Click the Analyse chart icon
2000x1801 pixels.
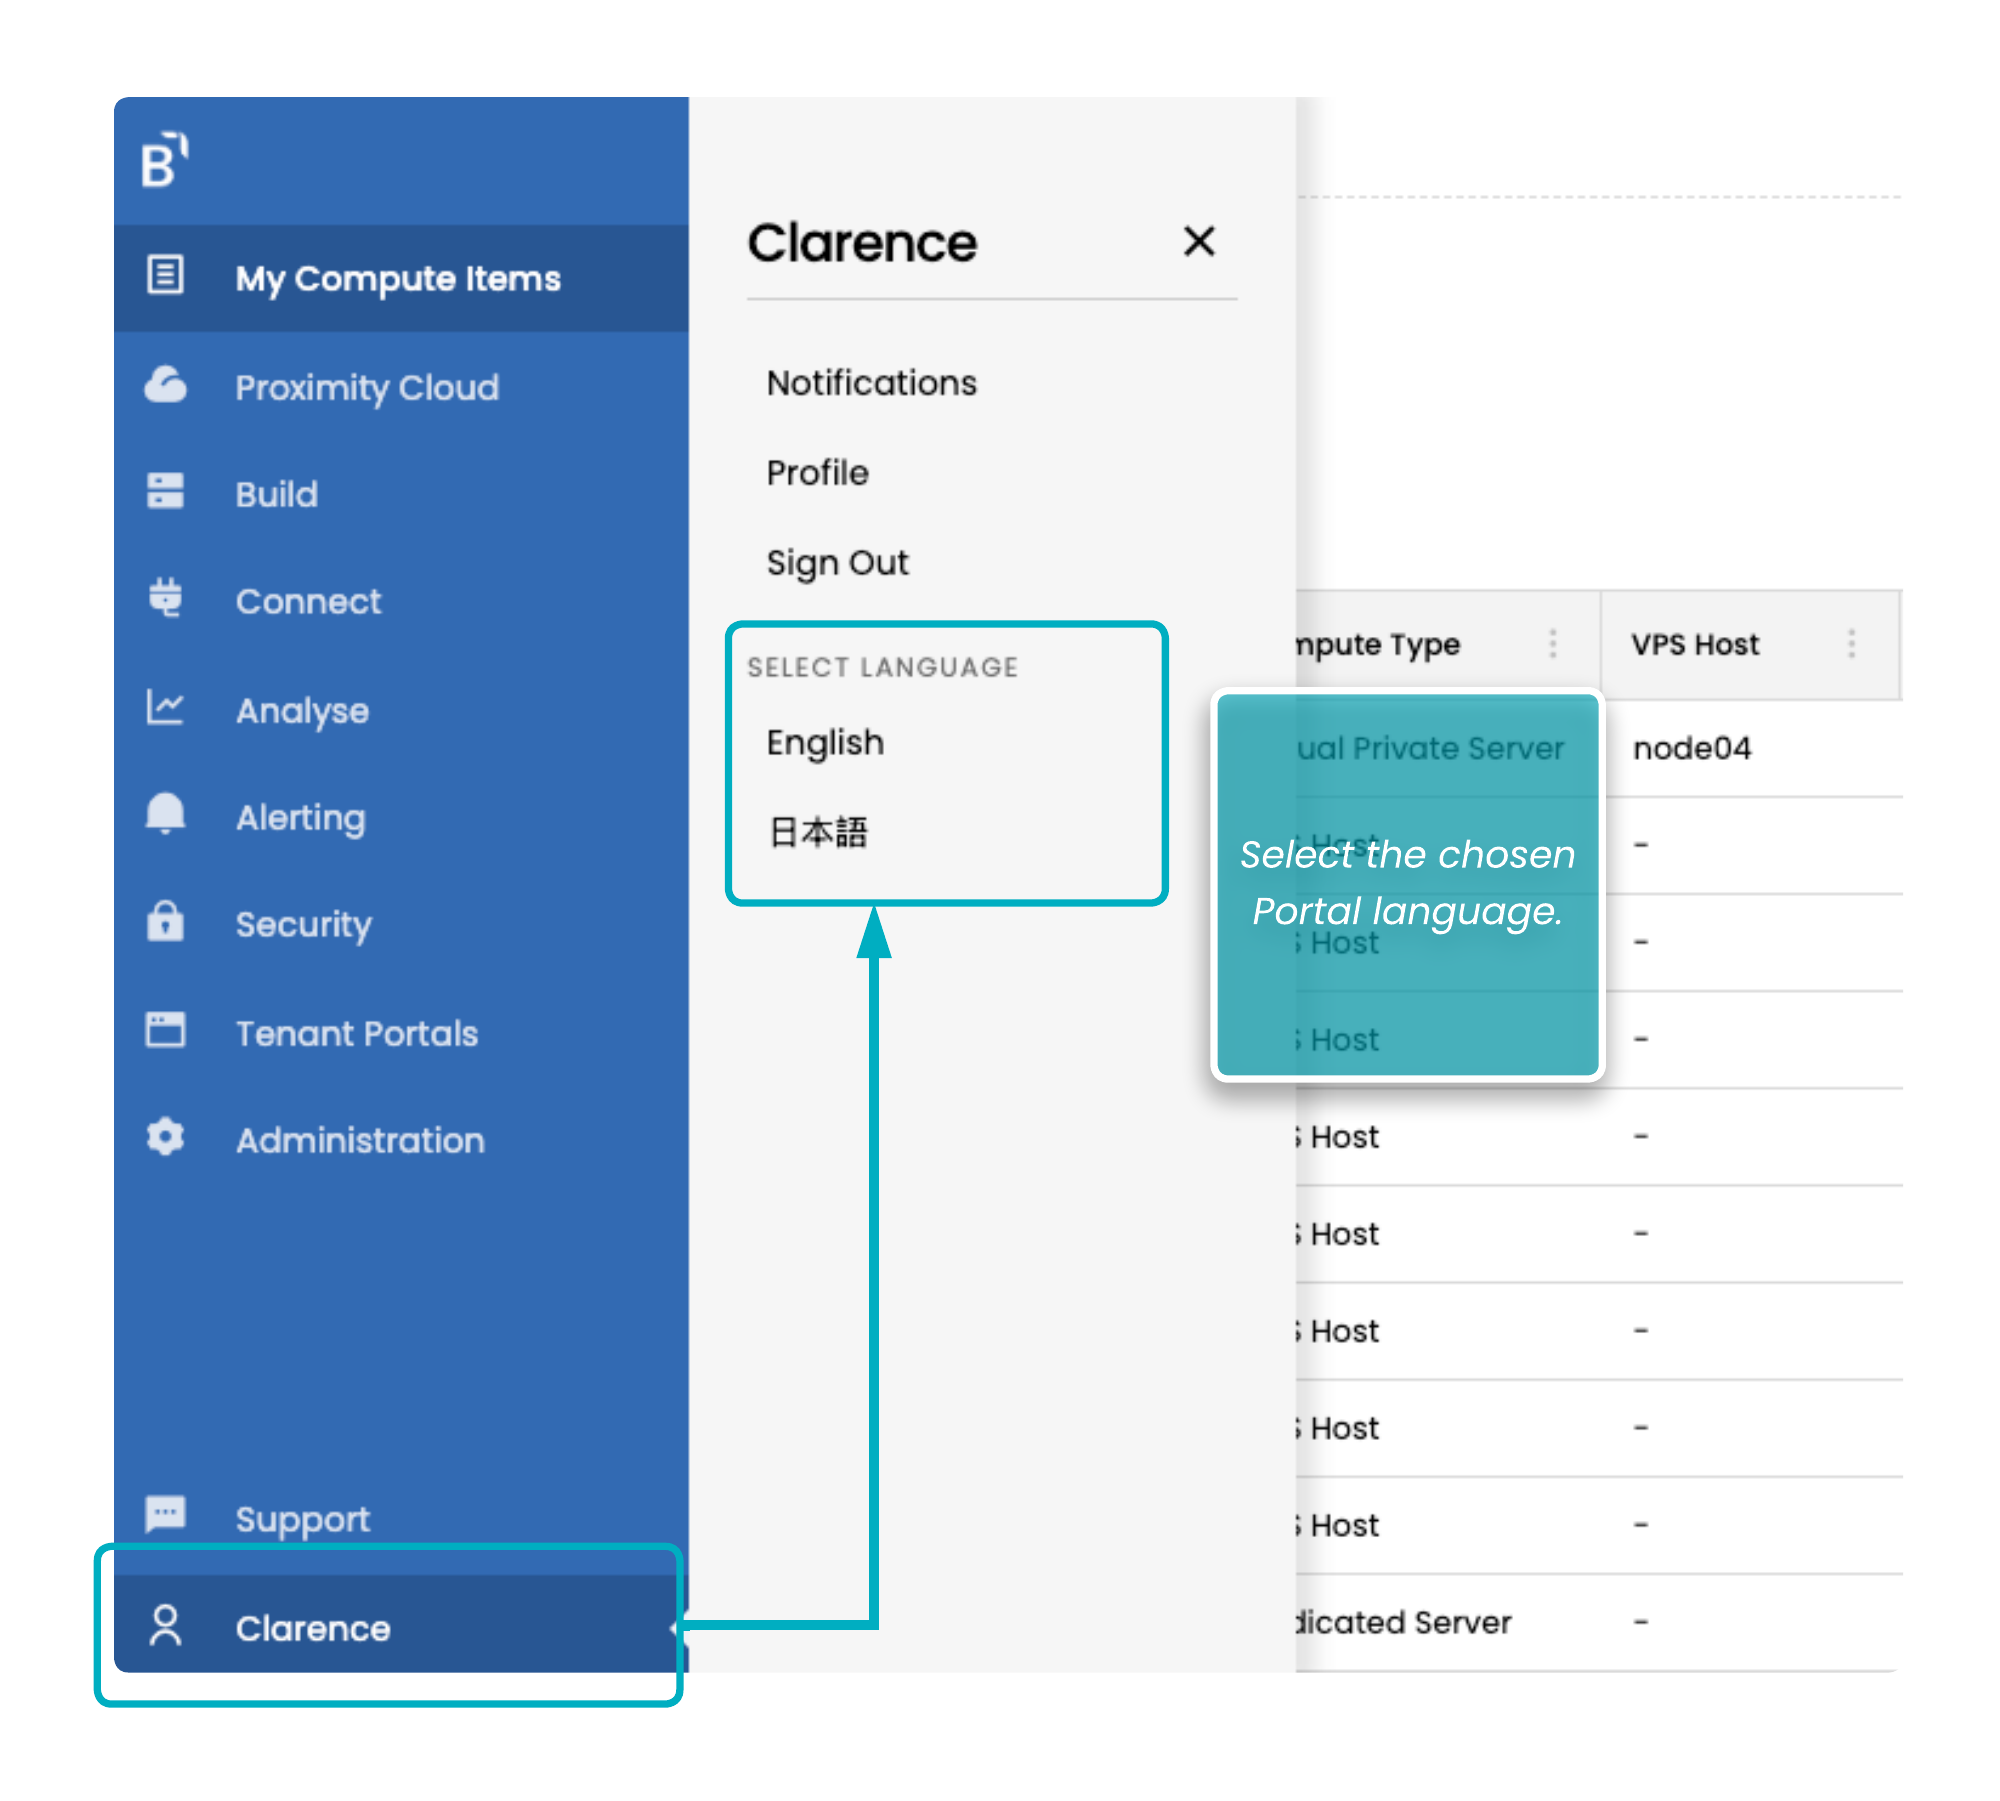(166, 707)
